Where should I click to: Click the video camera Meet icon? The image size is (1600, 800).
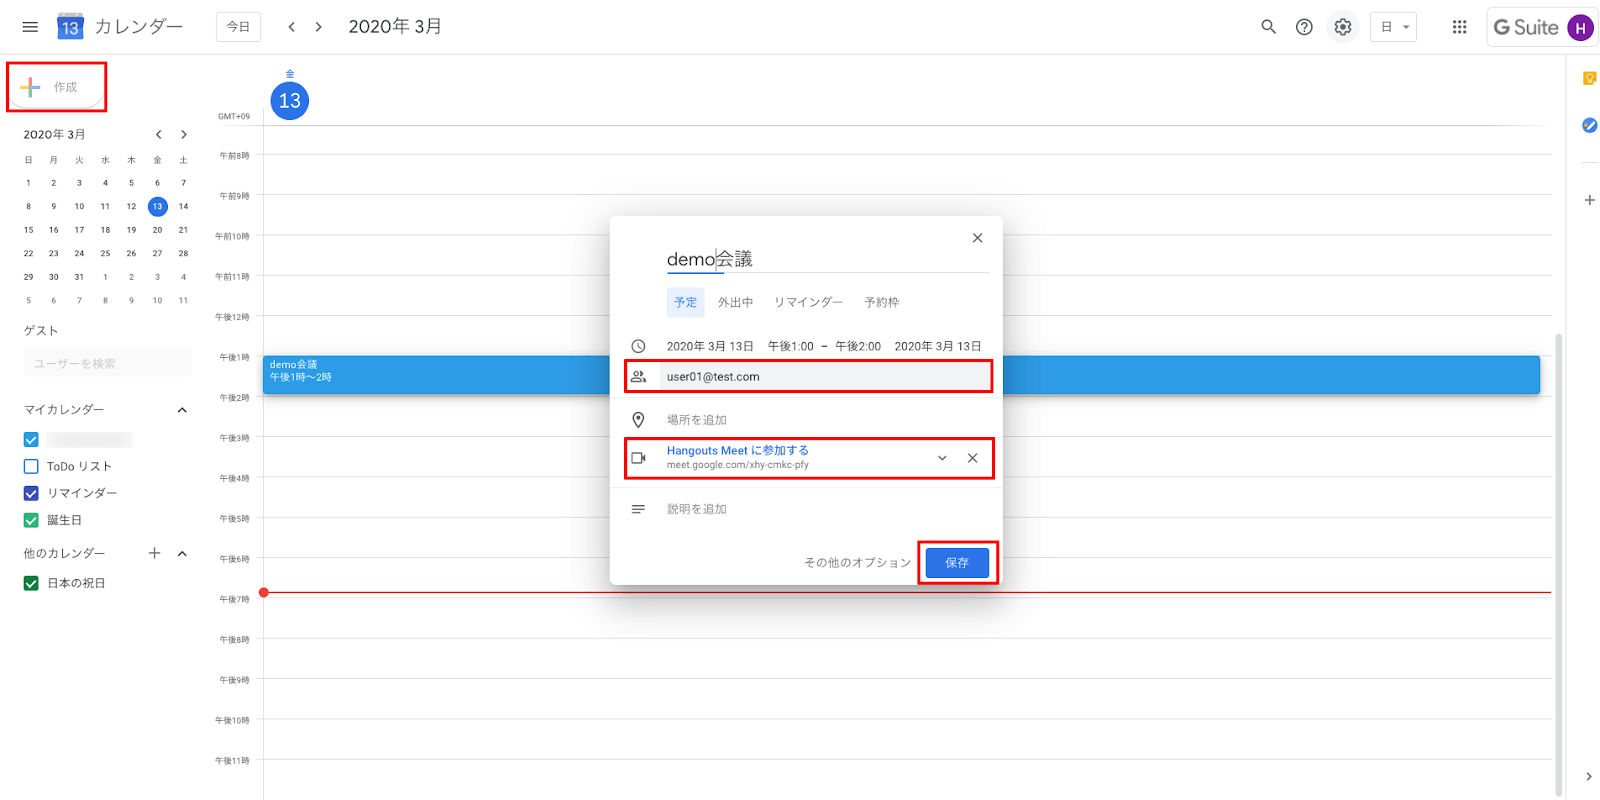(x=638, y=458)
